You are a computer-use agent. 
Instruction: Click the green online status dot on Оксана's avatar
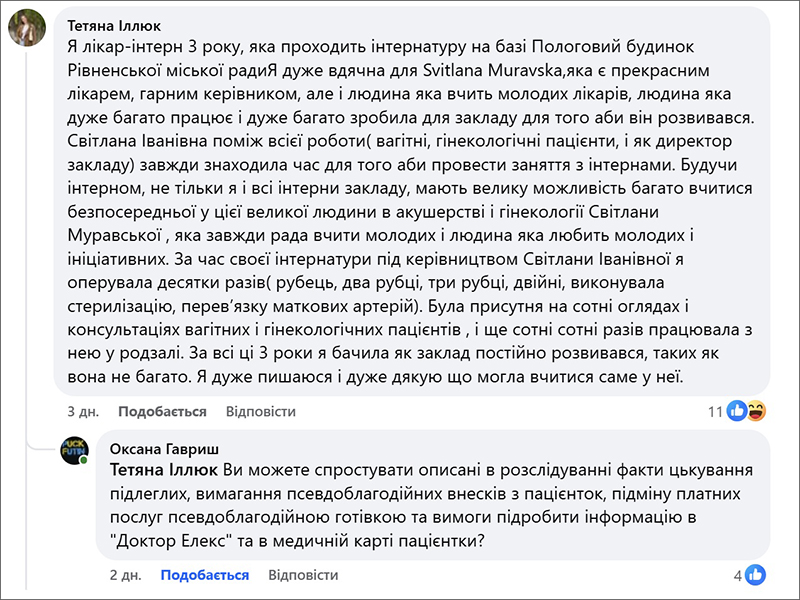point(84,461)
